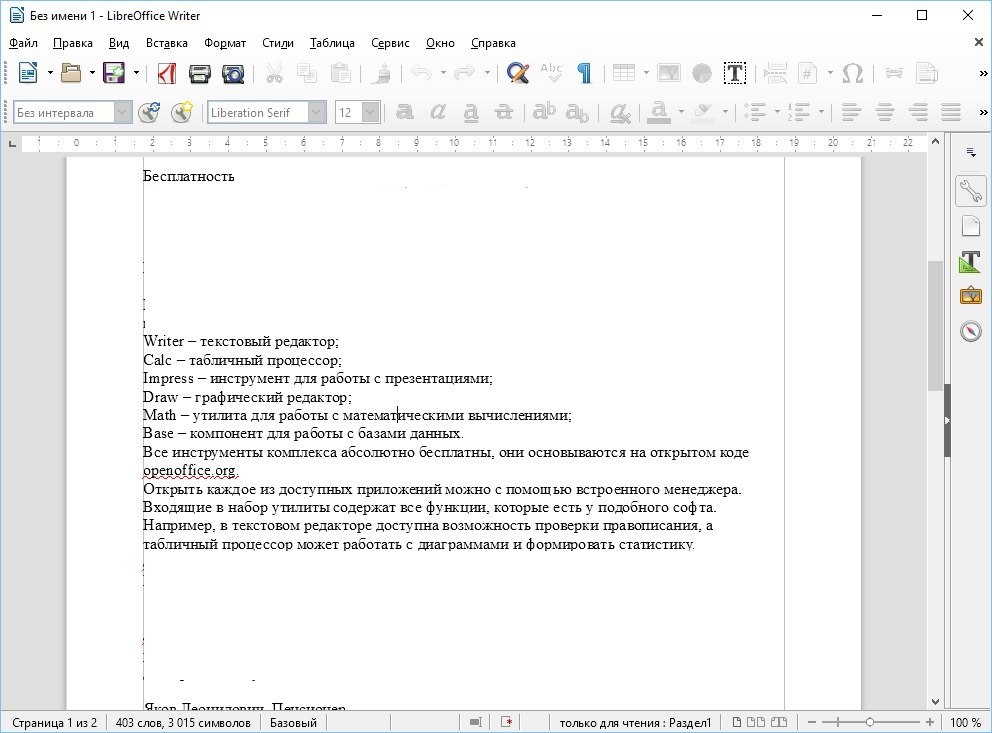
Task: Click the page style 'Базовый' in status bar
Action: point(293,722)
